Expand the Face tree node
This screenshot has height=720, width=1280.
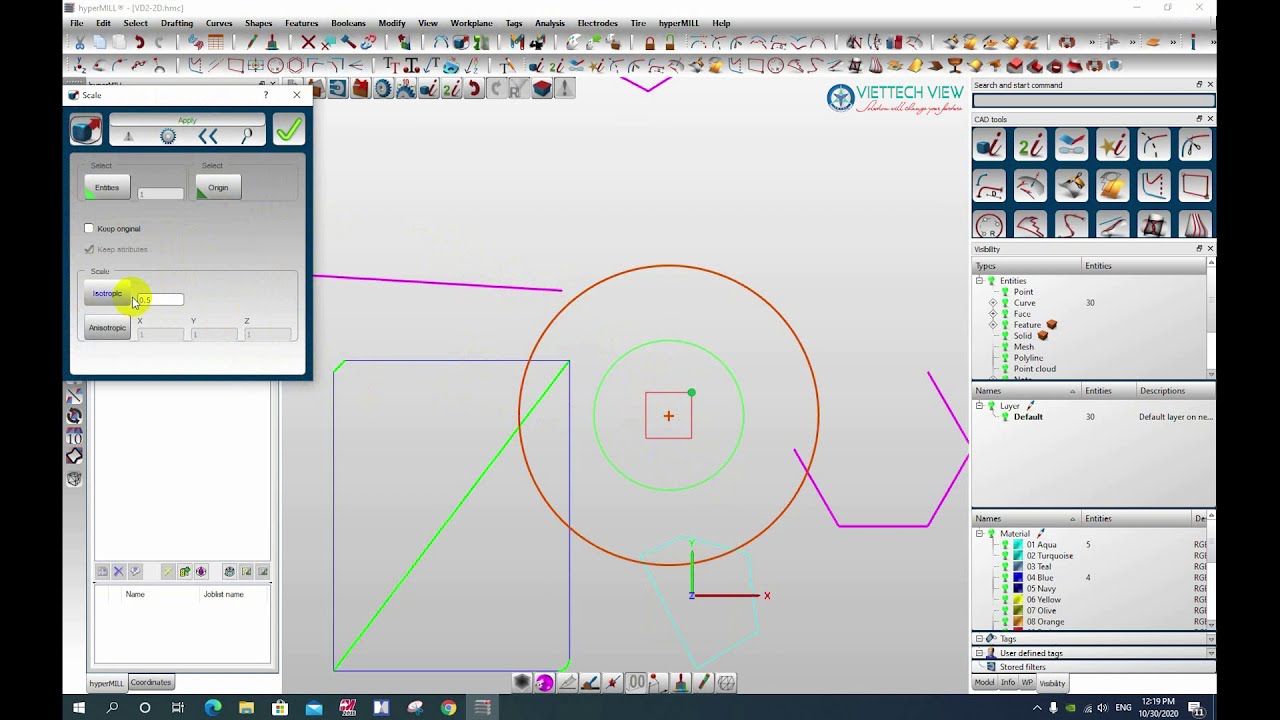point(993,314)
